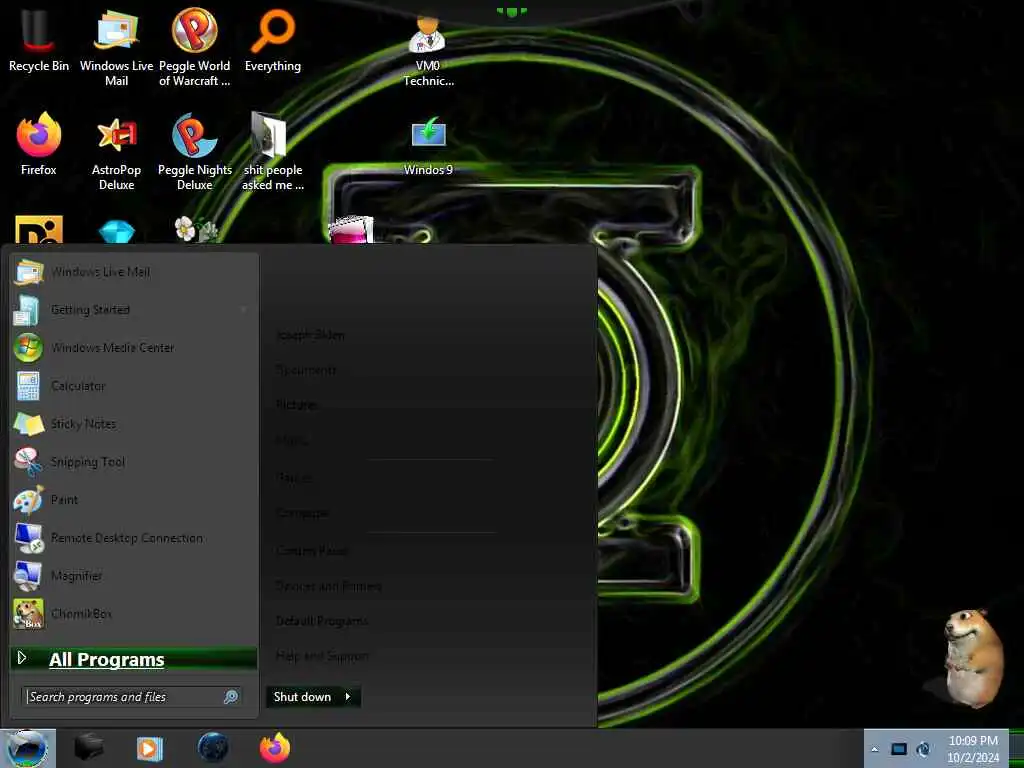1024x768 pixels.
Task: Click the monitor icon in system tray
Action: pos(899,749)
